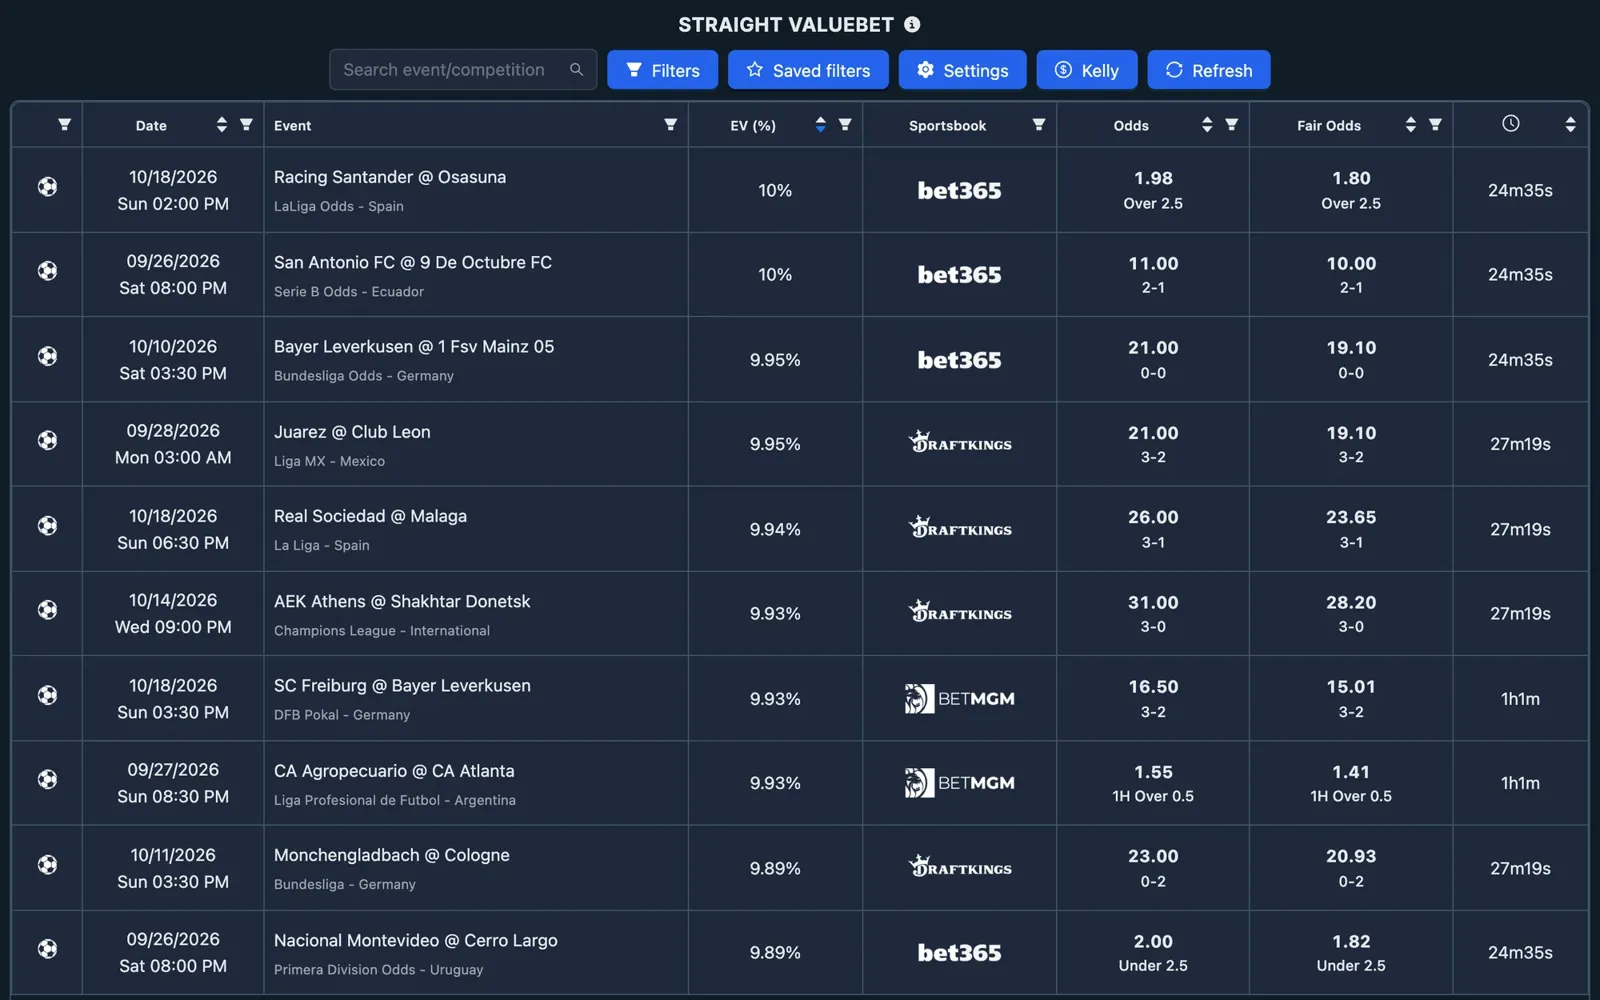Select event AEK Athens @ Shakhtar Donetsk
The image size is (1600, 1000).
point(402,601)
